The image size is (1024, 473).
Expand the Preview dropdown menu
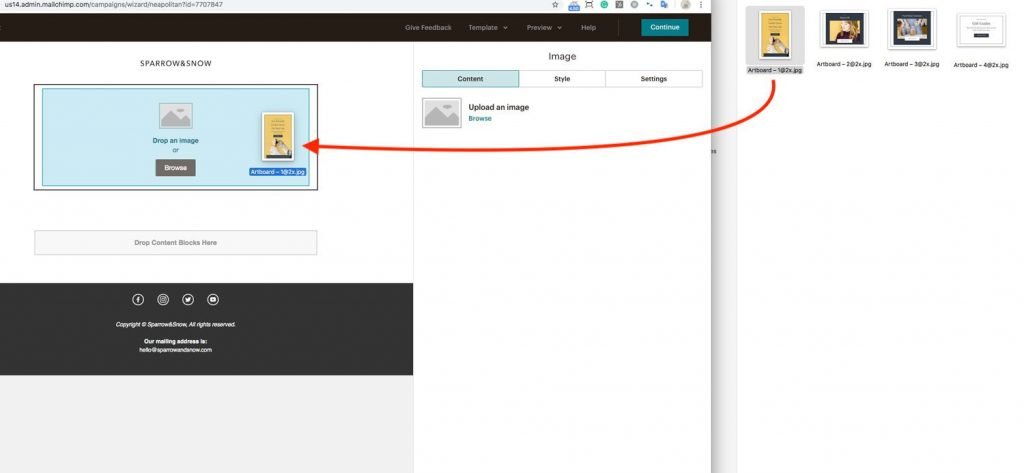pos(544,27)
